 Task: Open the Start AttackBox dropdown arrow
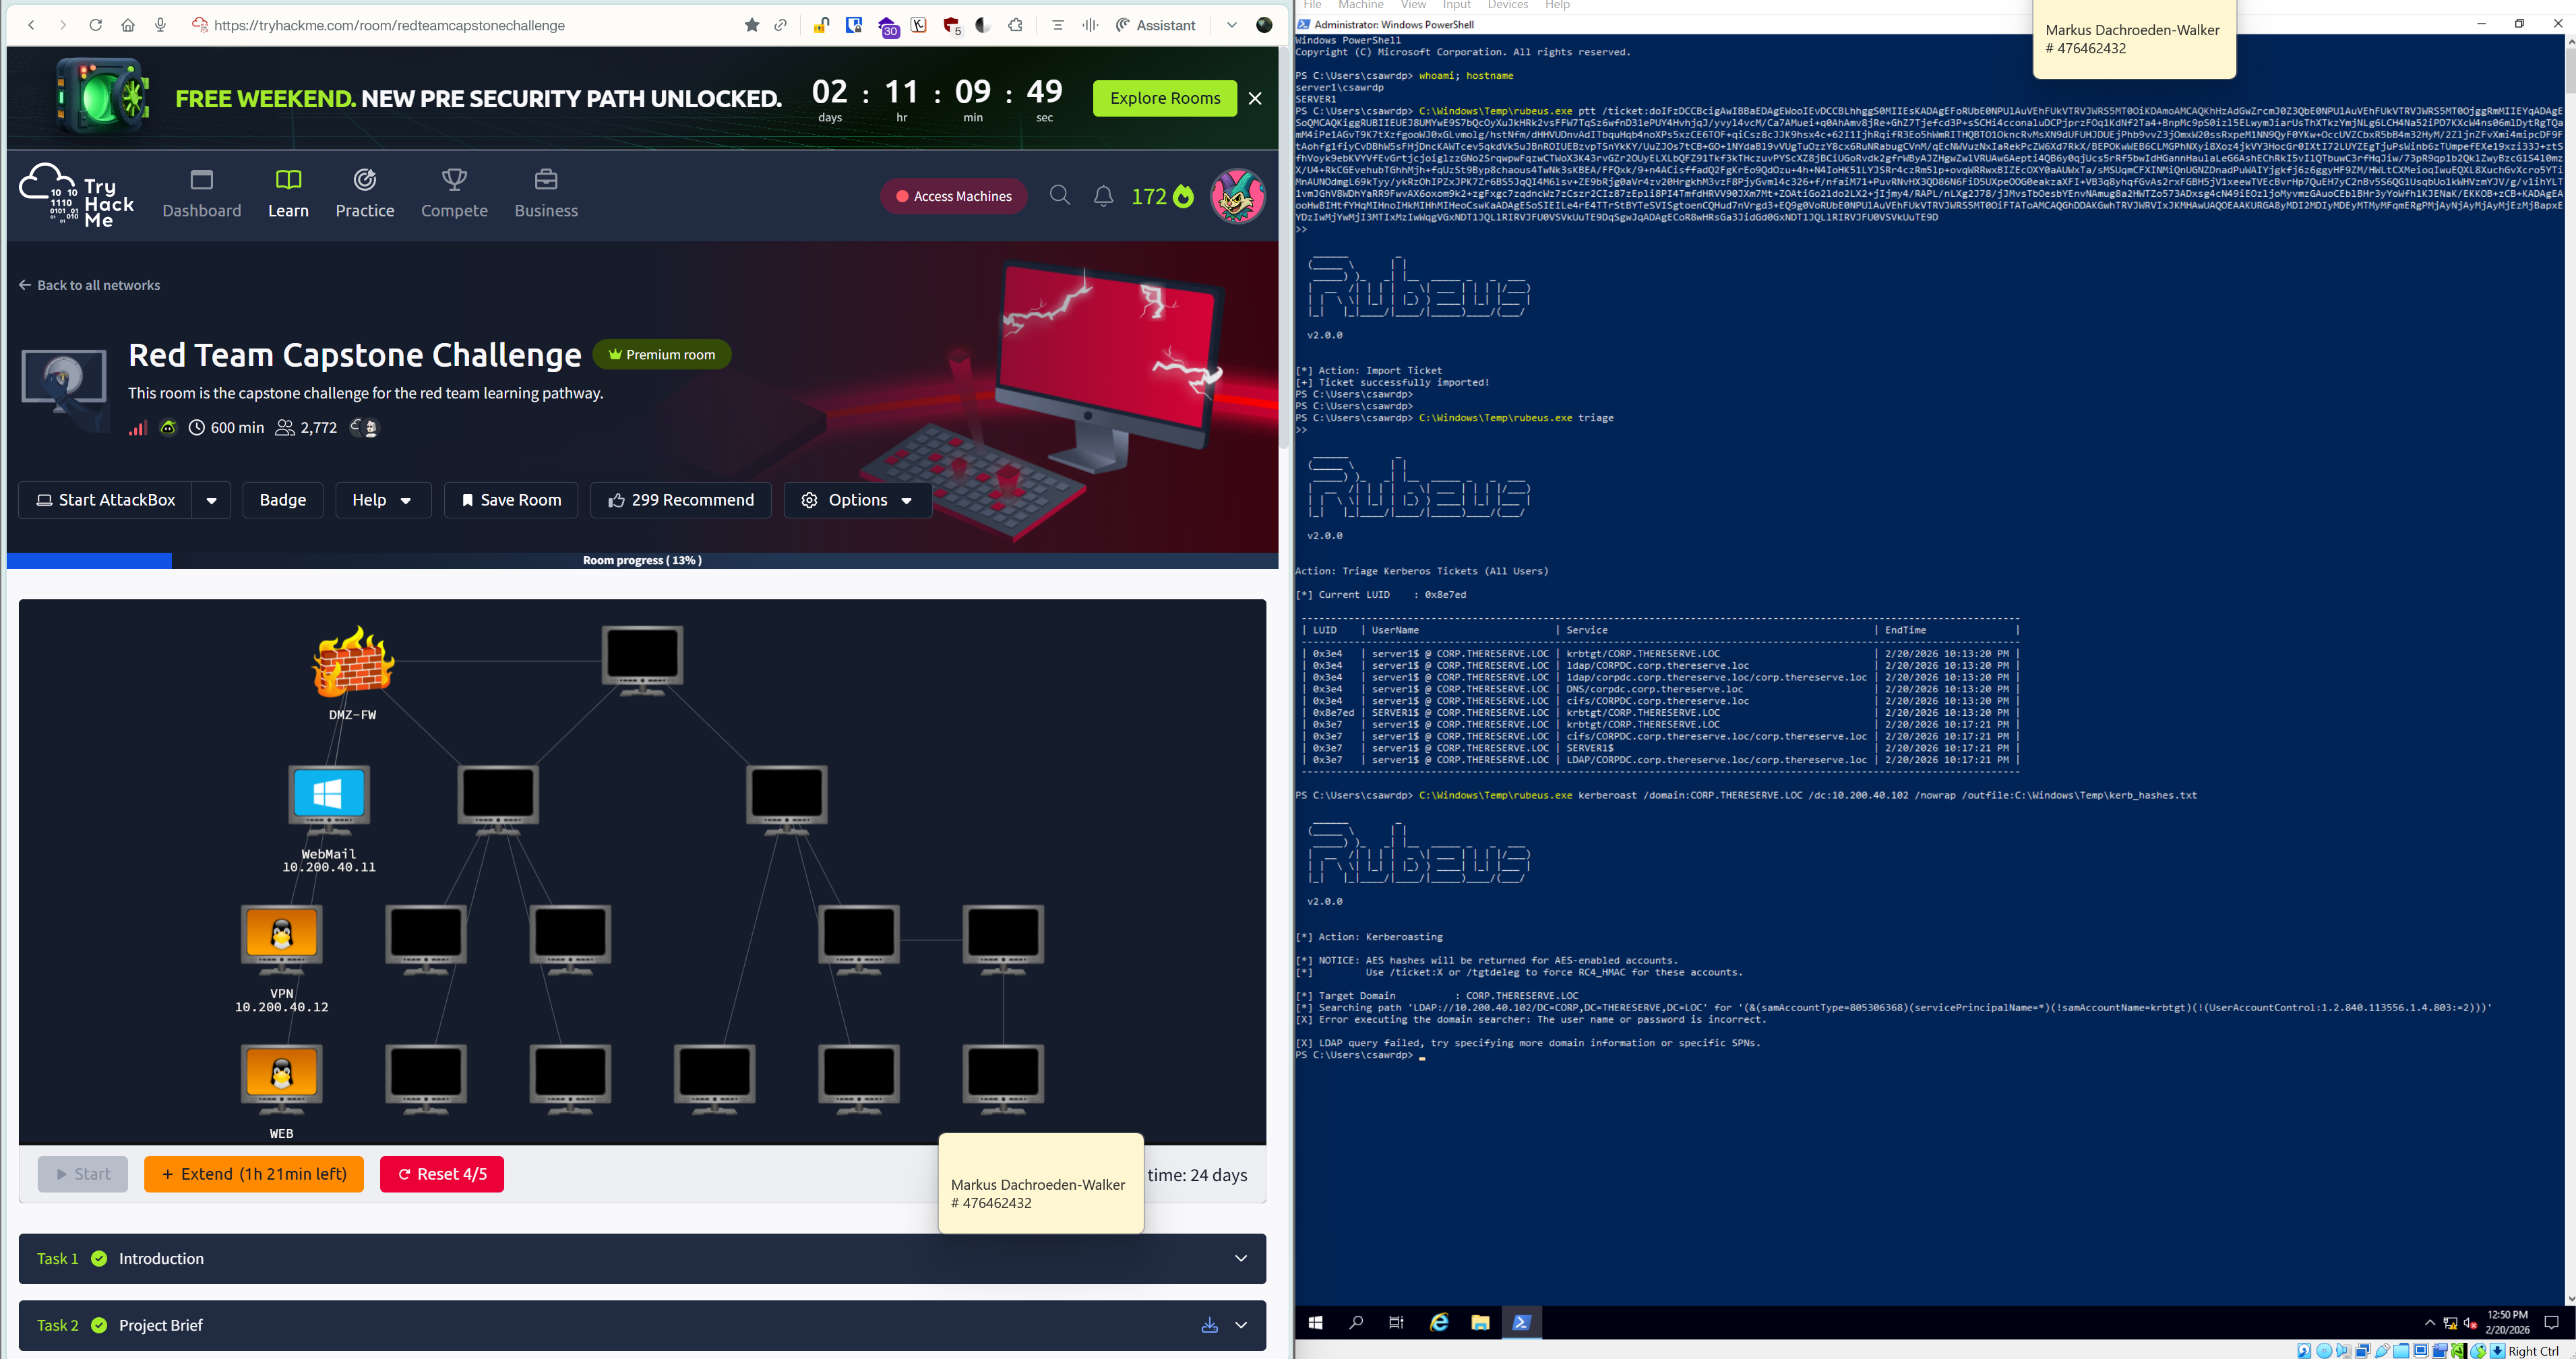(x=211, y=500)
